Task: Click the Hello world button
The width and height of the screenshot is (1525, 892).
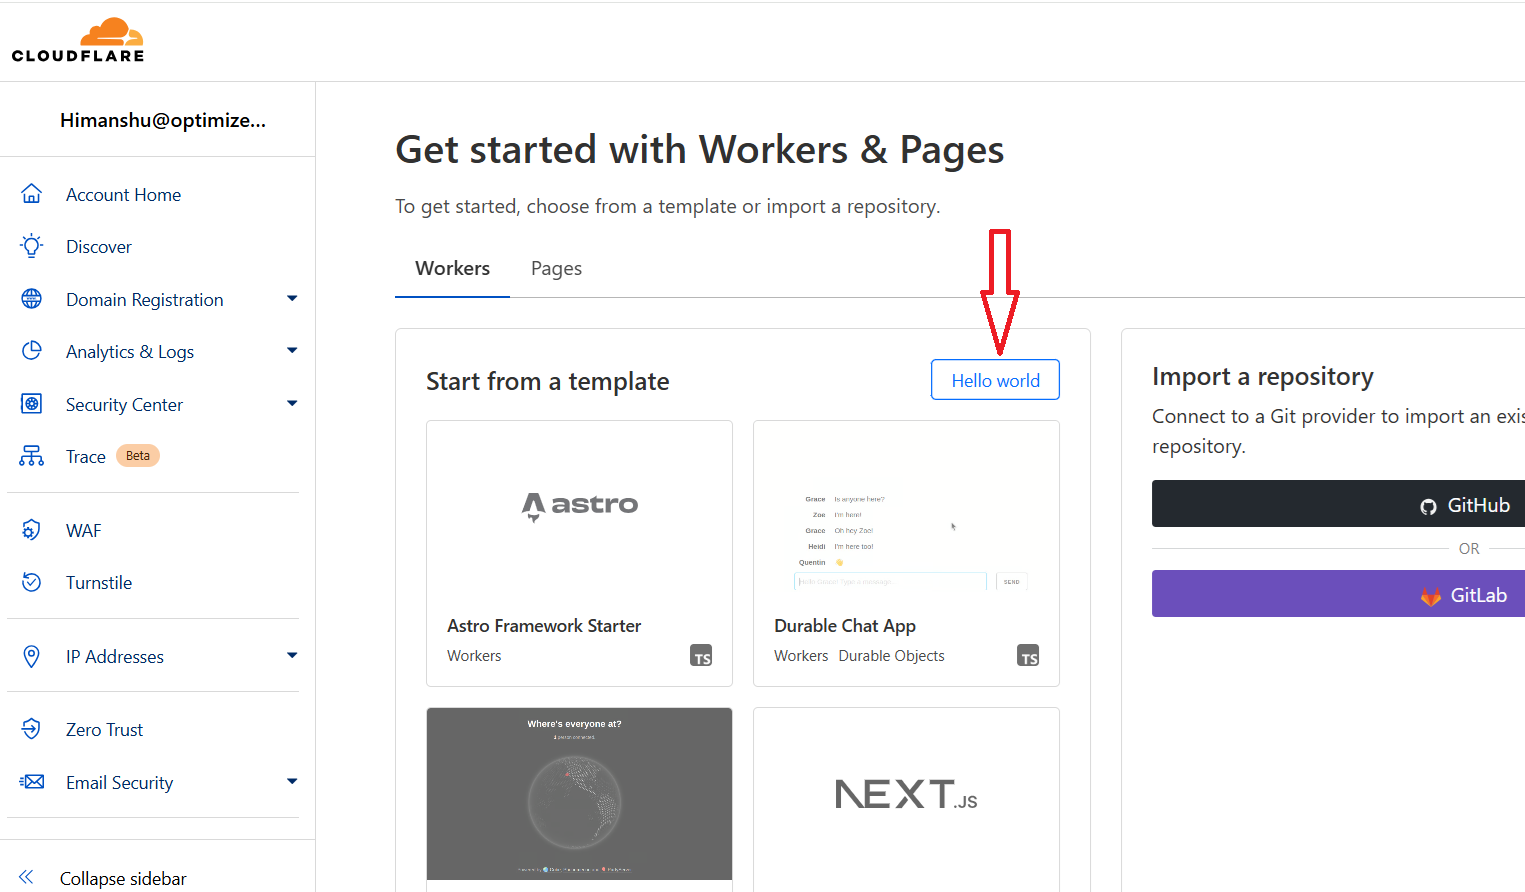Action: [995, 380]
